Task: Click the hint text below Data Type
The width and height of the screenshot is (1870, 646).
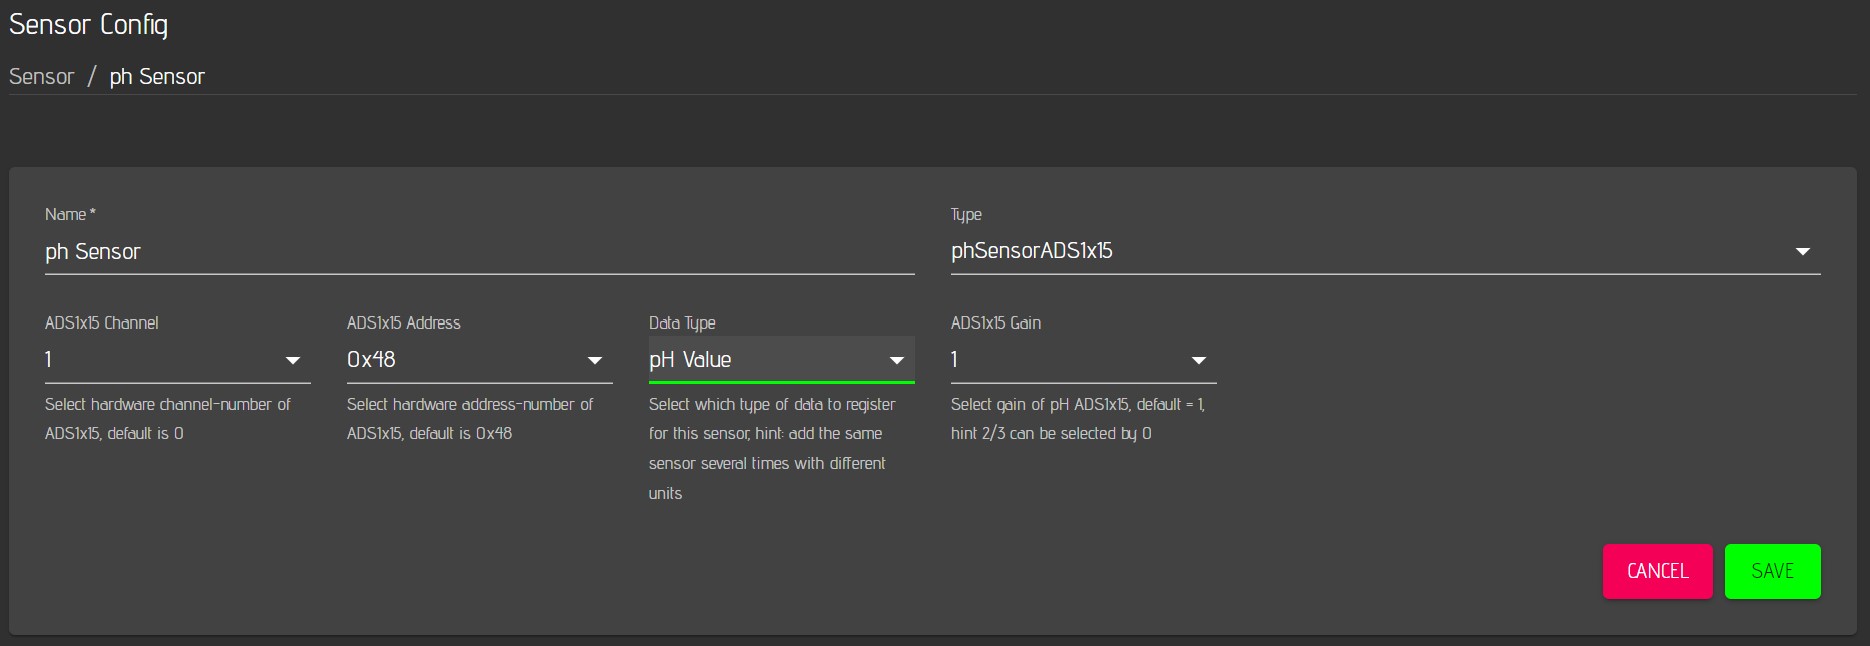Action: tap(770, 448)
